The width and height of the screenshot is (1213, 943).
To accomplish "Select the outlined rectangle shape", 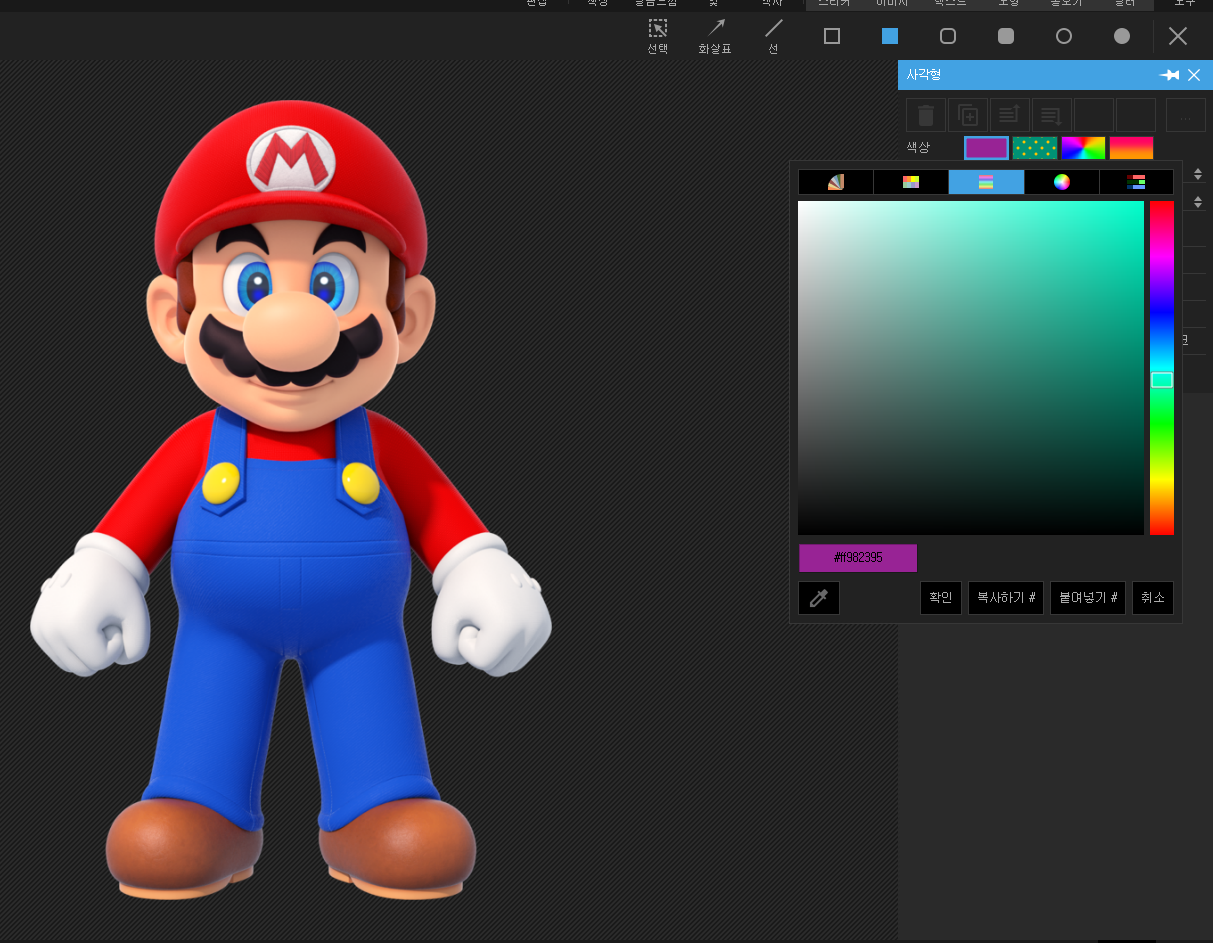I will [x=832, y=36].
